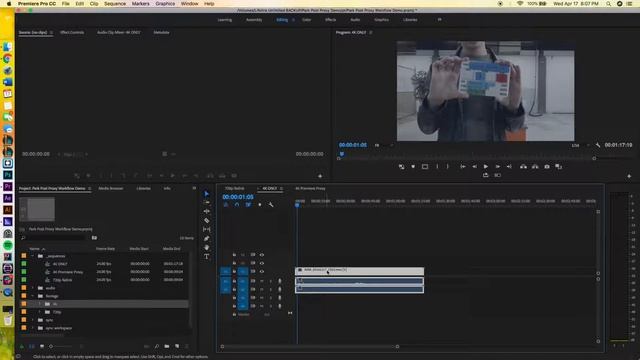640x360 pixels.
Task: Click the Lift button in Program monitor
Action: pyautogui.click(x=523, y=167)
